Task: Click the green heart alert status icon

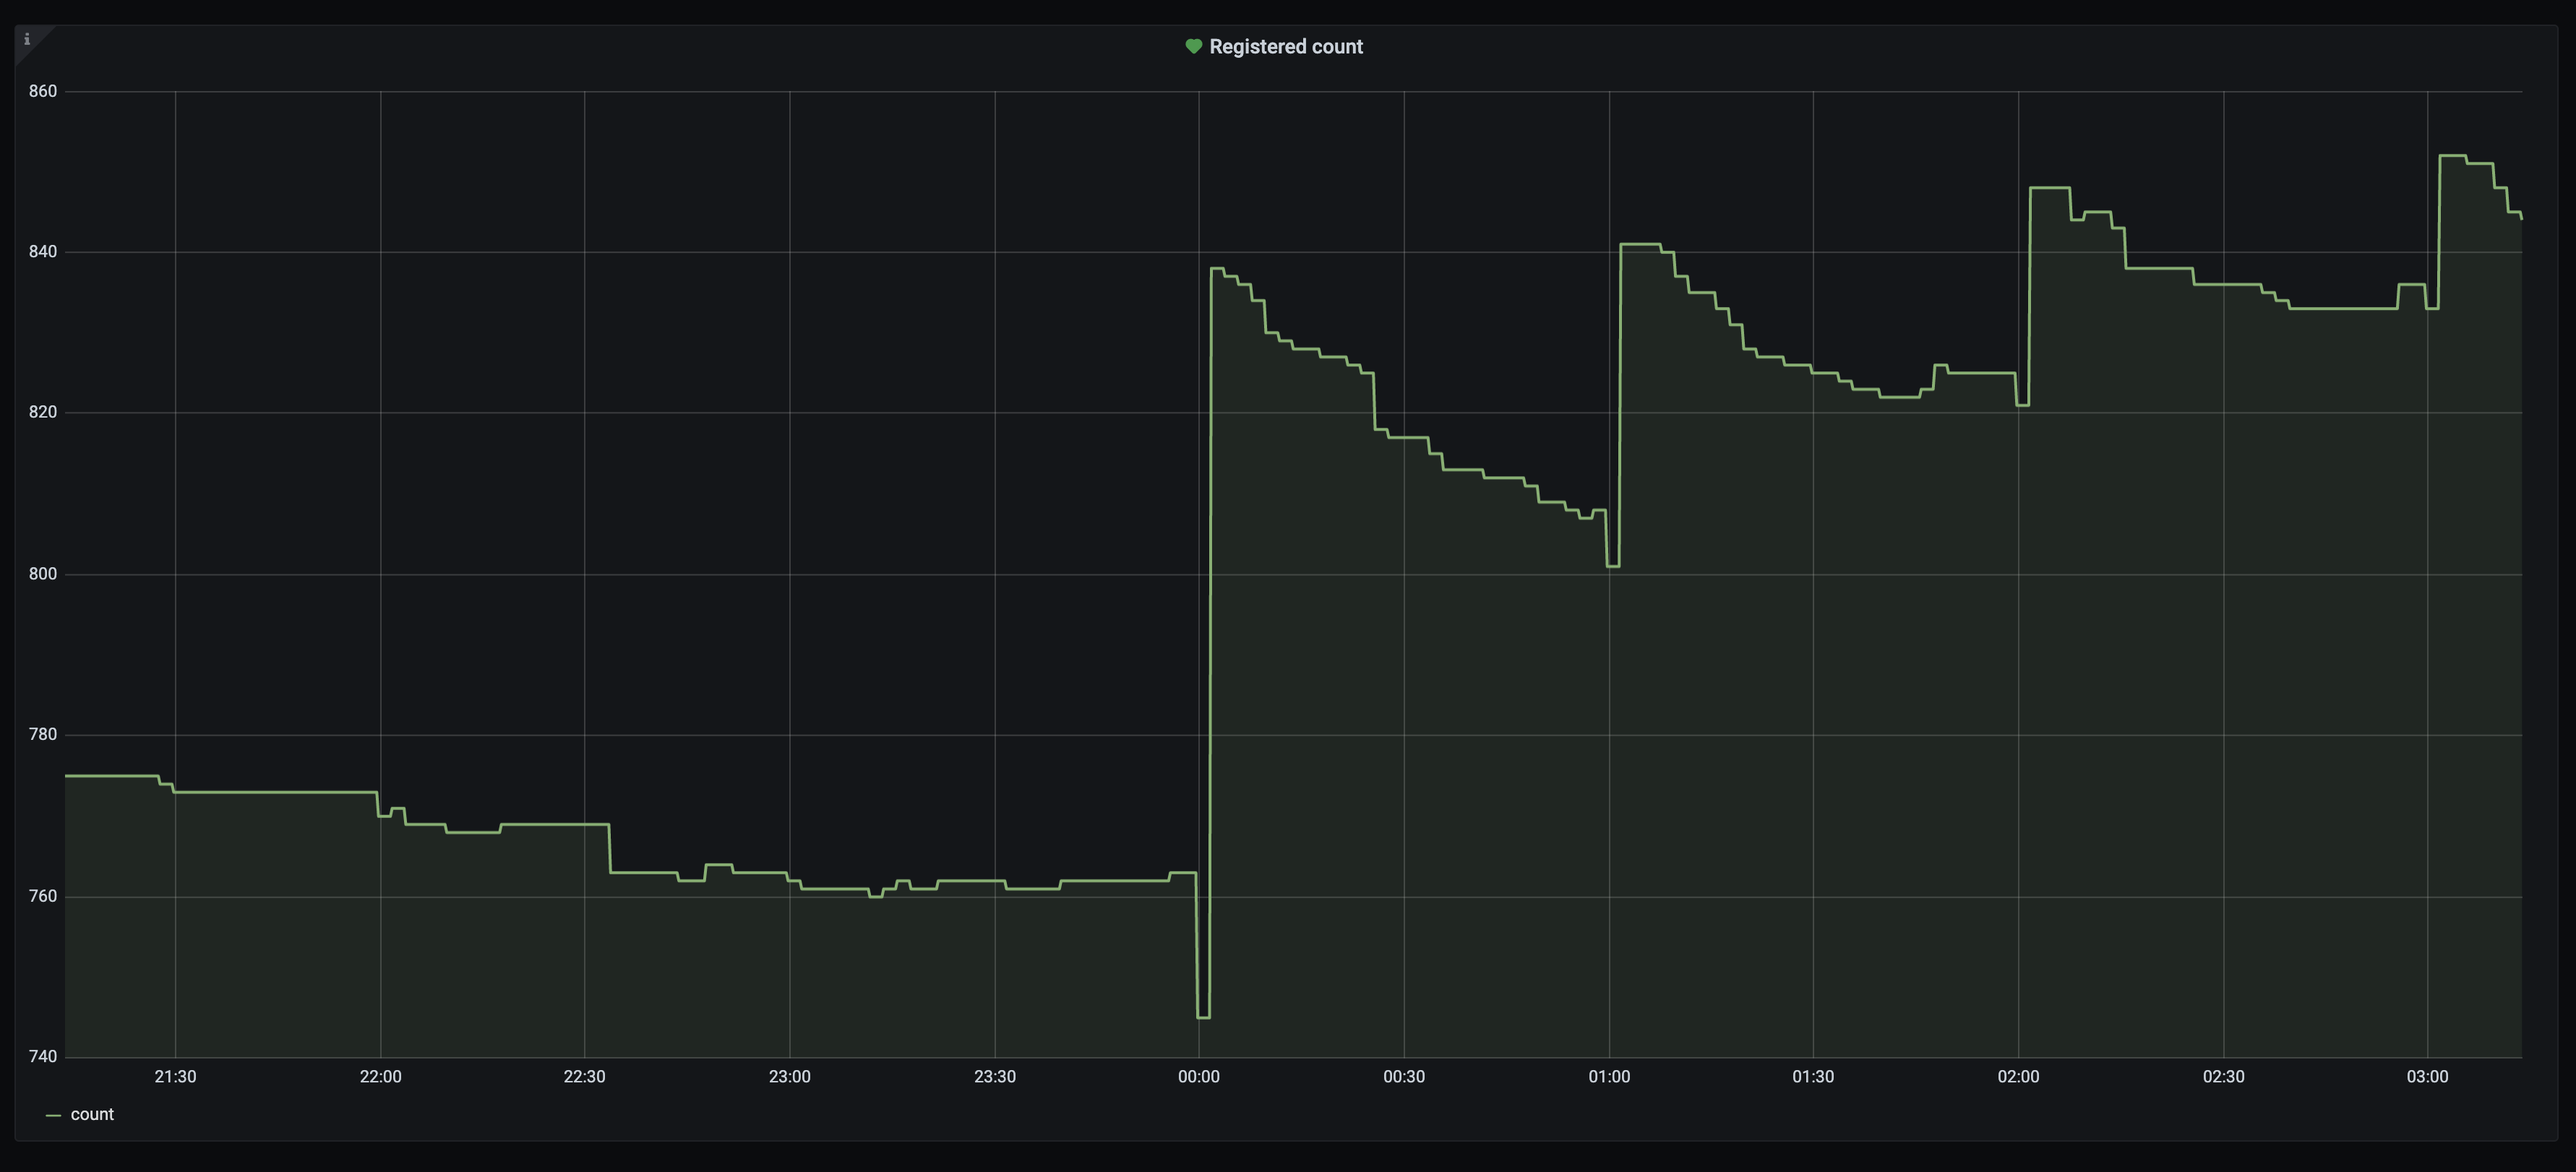Action: [1193, 46]
